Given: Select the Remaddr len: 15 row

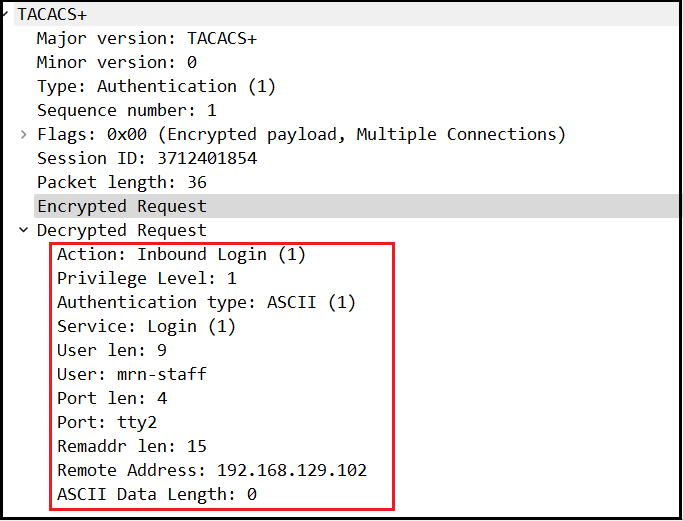Looking at the screenshot, I should point(131,446).
